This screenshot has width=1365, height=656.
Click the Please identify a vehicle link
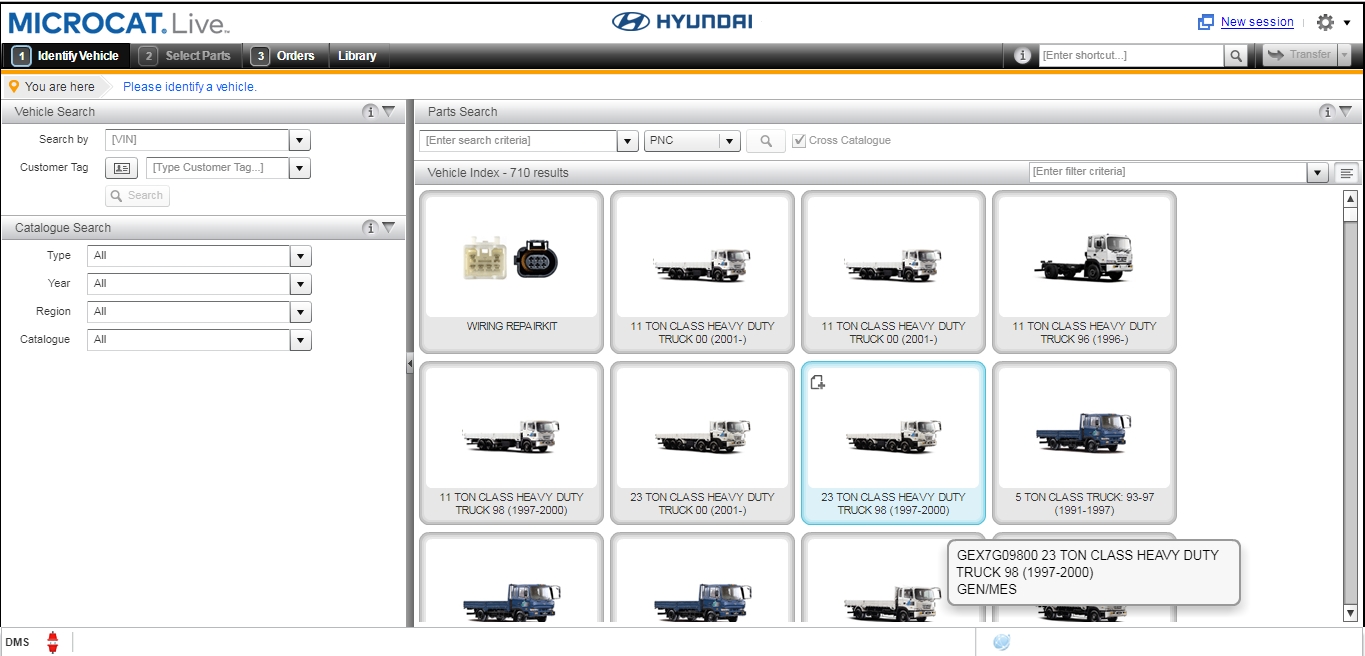[190, 87]
